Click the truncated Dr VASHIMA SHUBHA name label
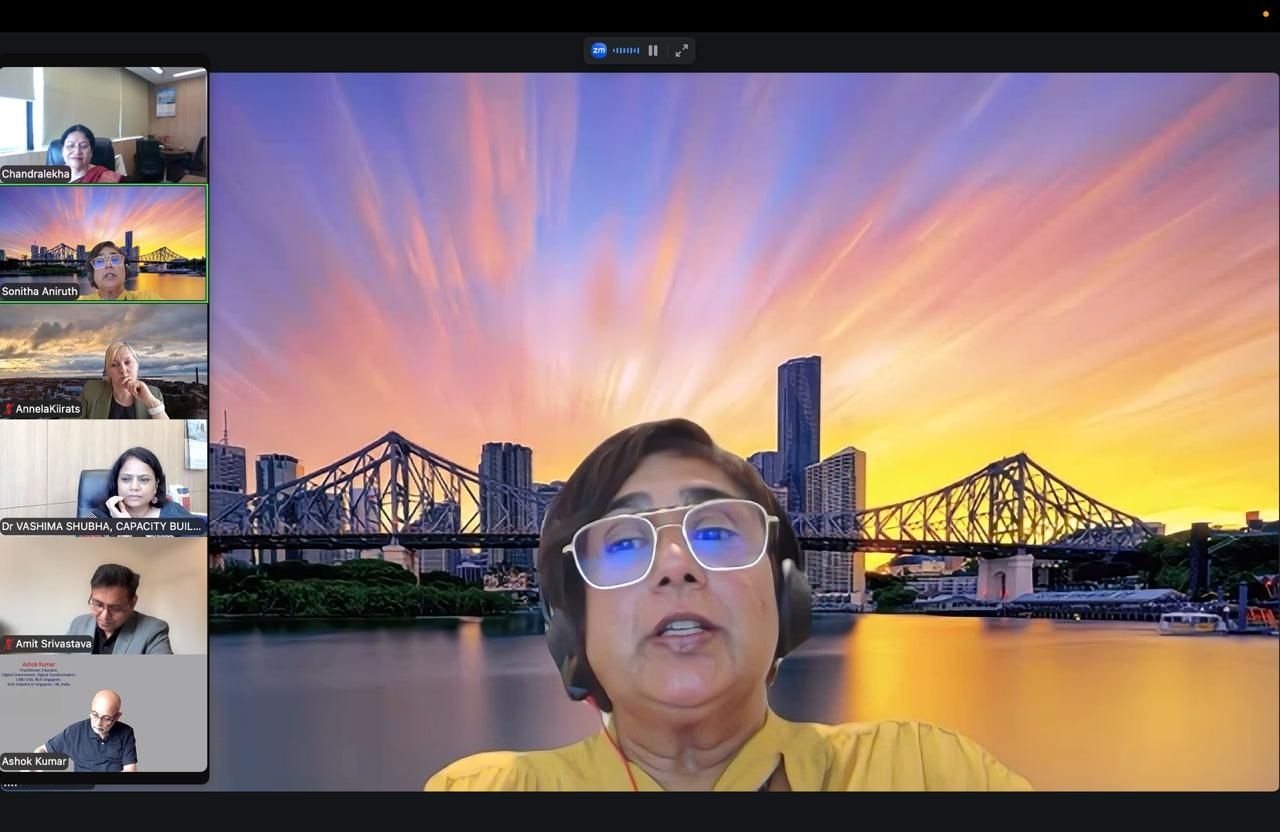This screenshot has height=832, width=1280. (x=102, y=526)
